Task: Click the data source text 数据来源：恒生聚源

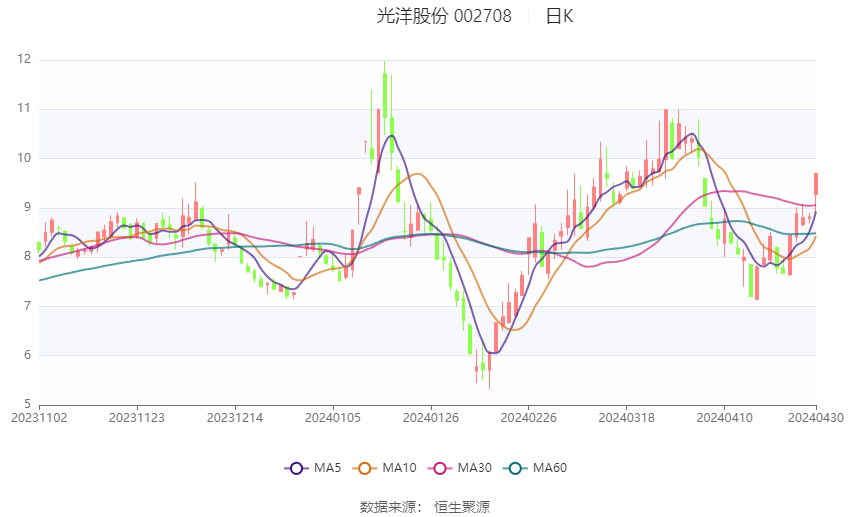Action: tap(425, 507)
